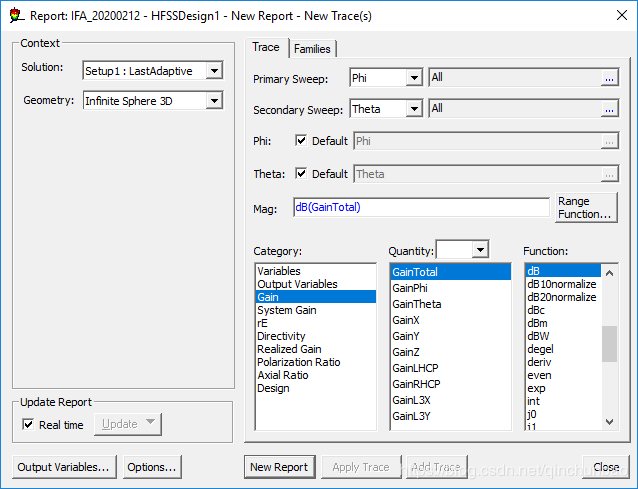Select GainX quantity
The image size is (638, 489).
coord(451,320)
